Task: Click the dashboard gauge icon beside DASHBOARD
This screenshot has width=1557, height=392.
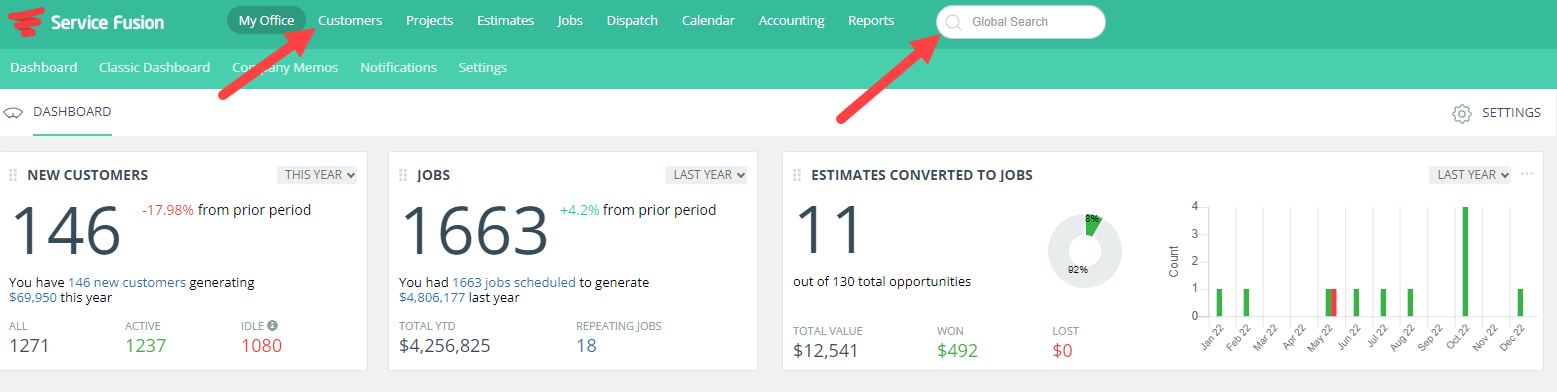Action: [14, 113]
